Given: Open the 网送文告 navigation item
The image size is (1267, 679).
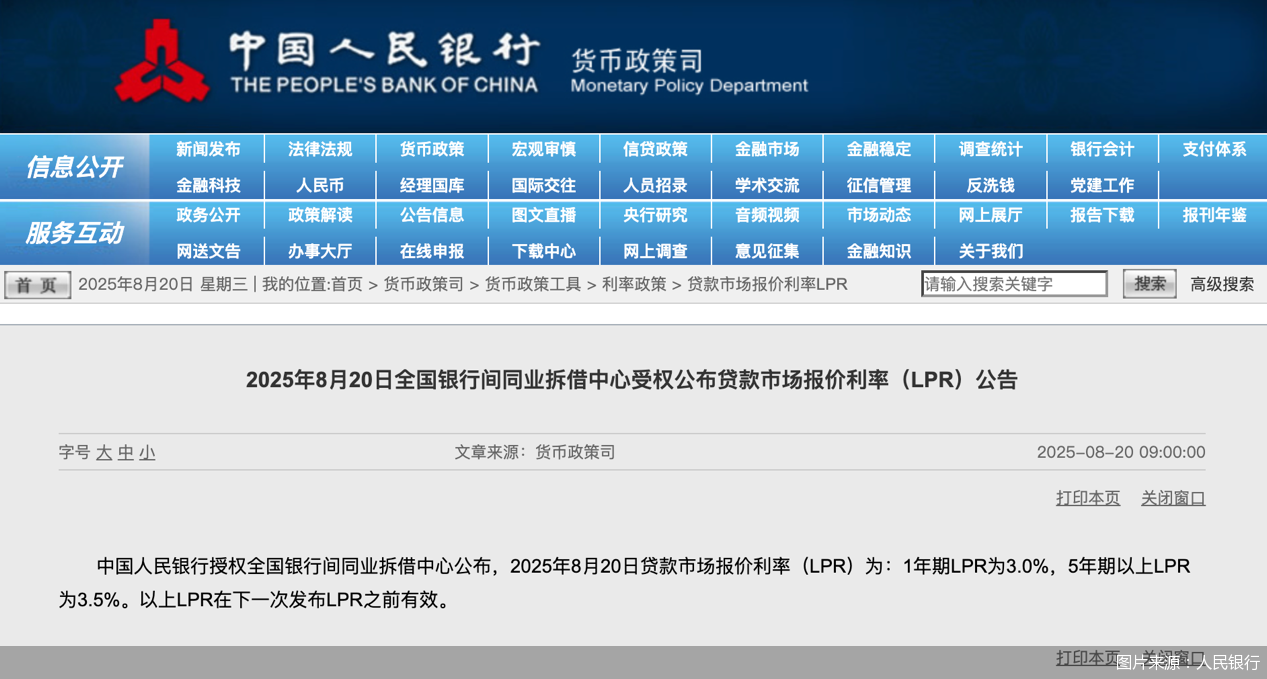Looking at the screenshot, I should [208, 251].
